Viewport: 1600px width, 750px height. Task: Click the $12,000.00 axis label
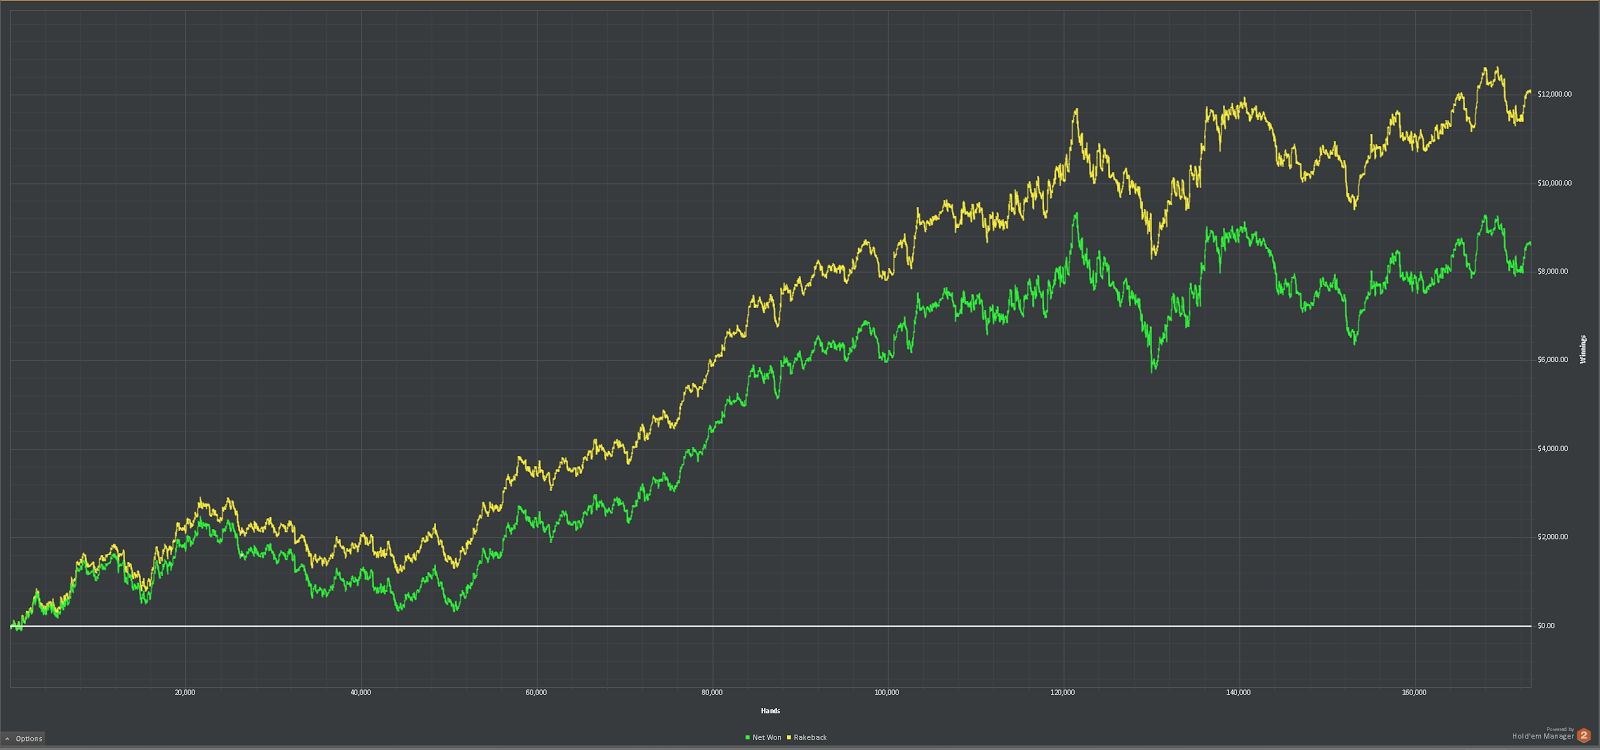[1555, 94]
